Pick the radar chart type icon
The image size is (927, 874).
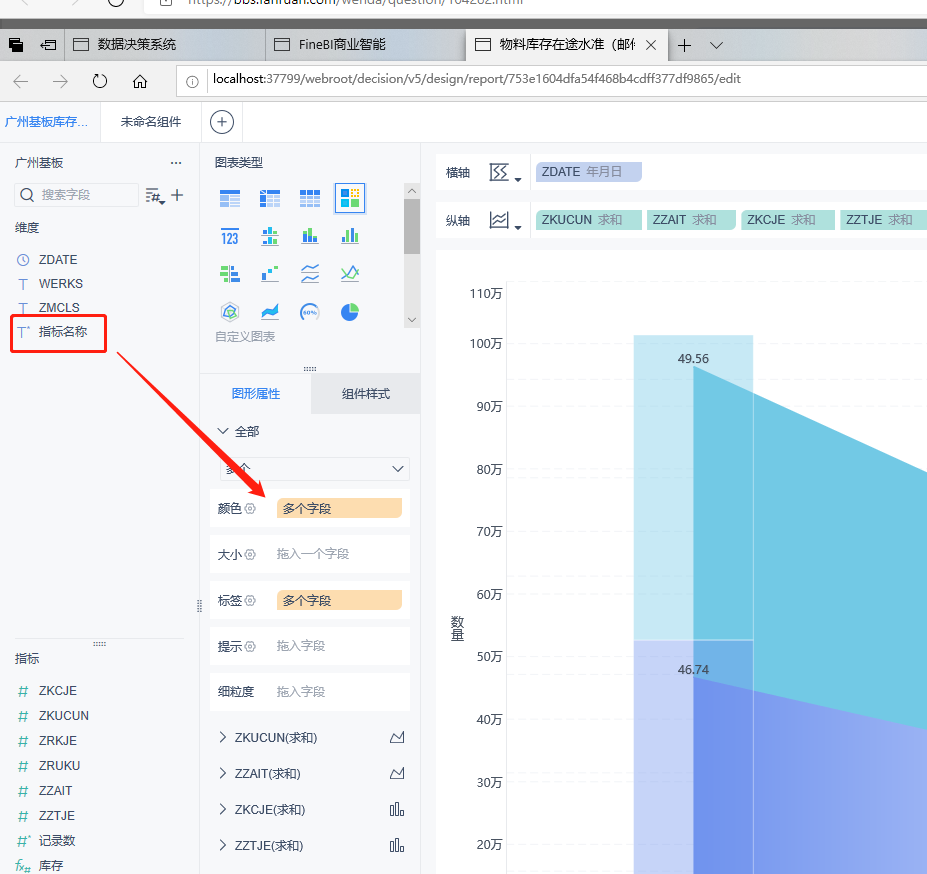click(229, 312)
